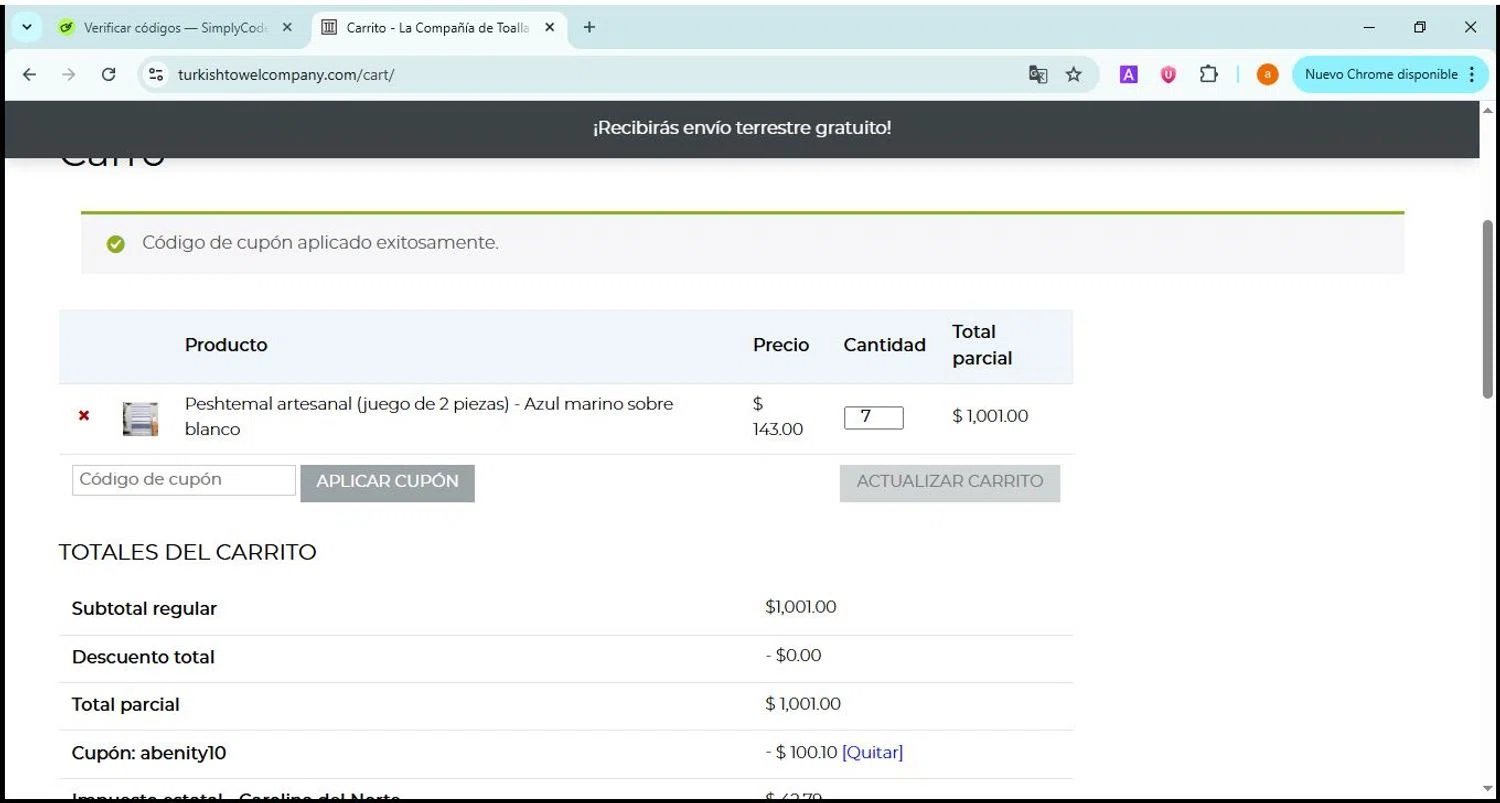The width and height of the screenshot is (1500, 803).
Task: Open the Google Translate page icon
Action: (1038, 74)
